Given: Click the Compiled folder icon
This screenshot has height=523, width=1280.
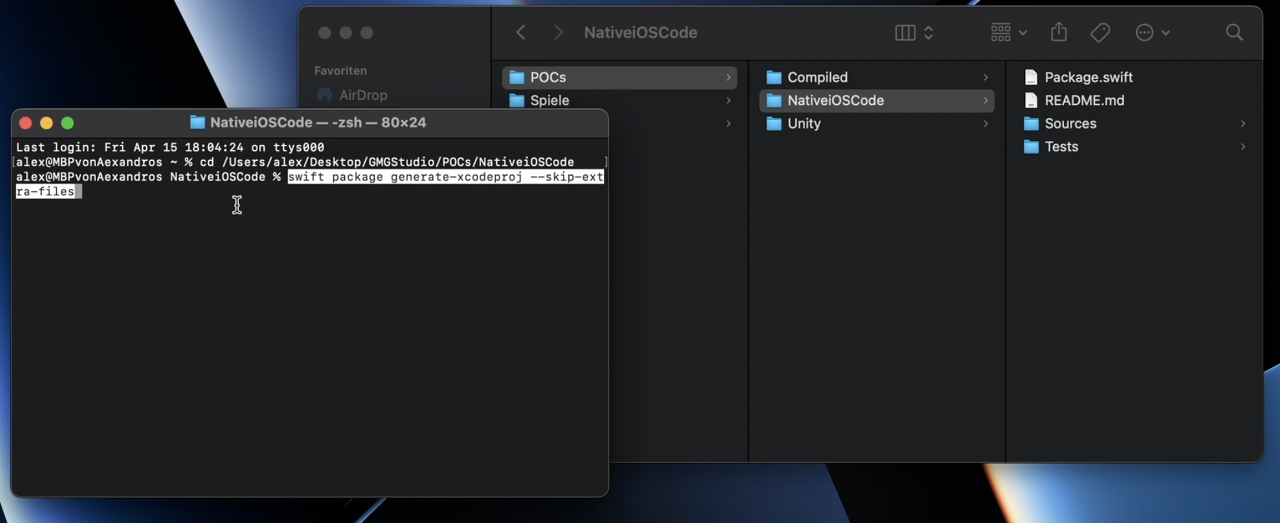Looking at the screenshot, I should 773,77.
